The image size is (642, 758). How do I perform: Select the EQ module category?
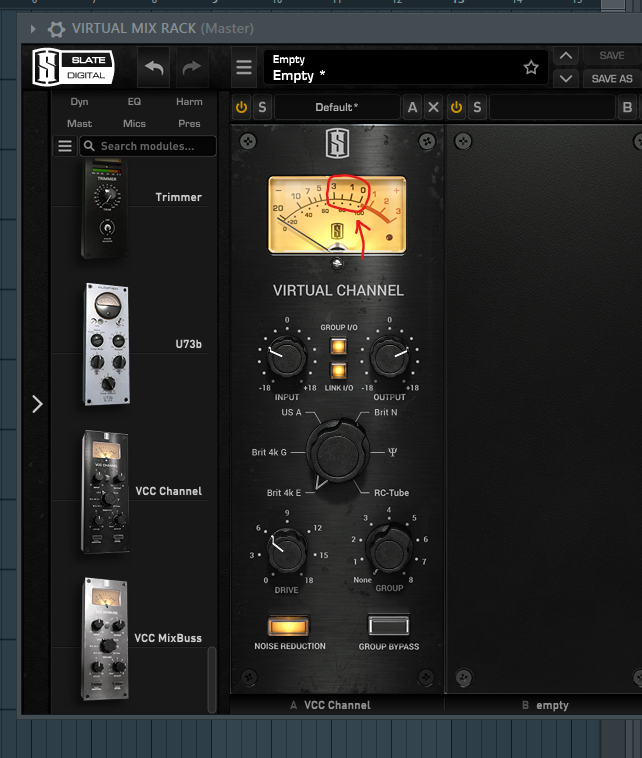click(134, 102)
